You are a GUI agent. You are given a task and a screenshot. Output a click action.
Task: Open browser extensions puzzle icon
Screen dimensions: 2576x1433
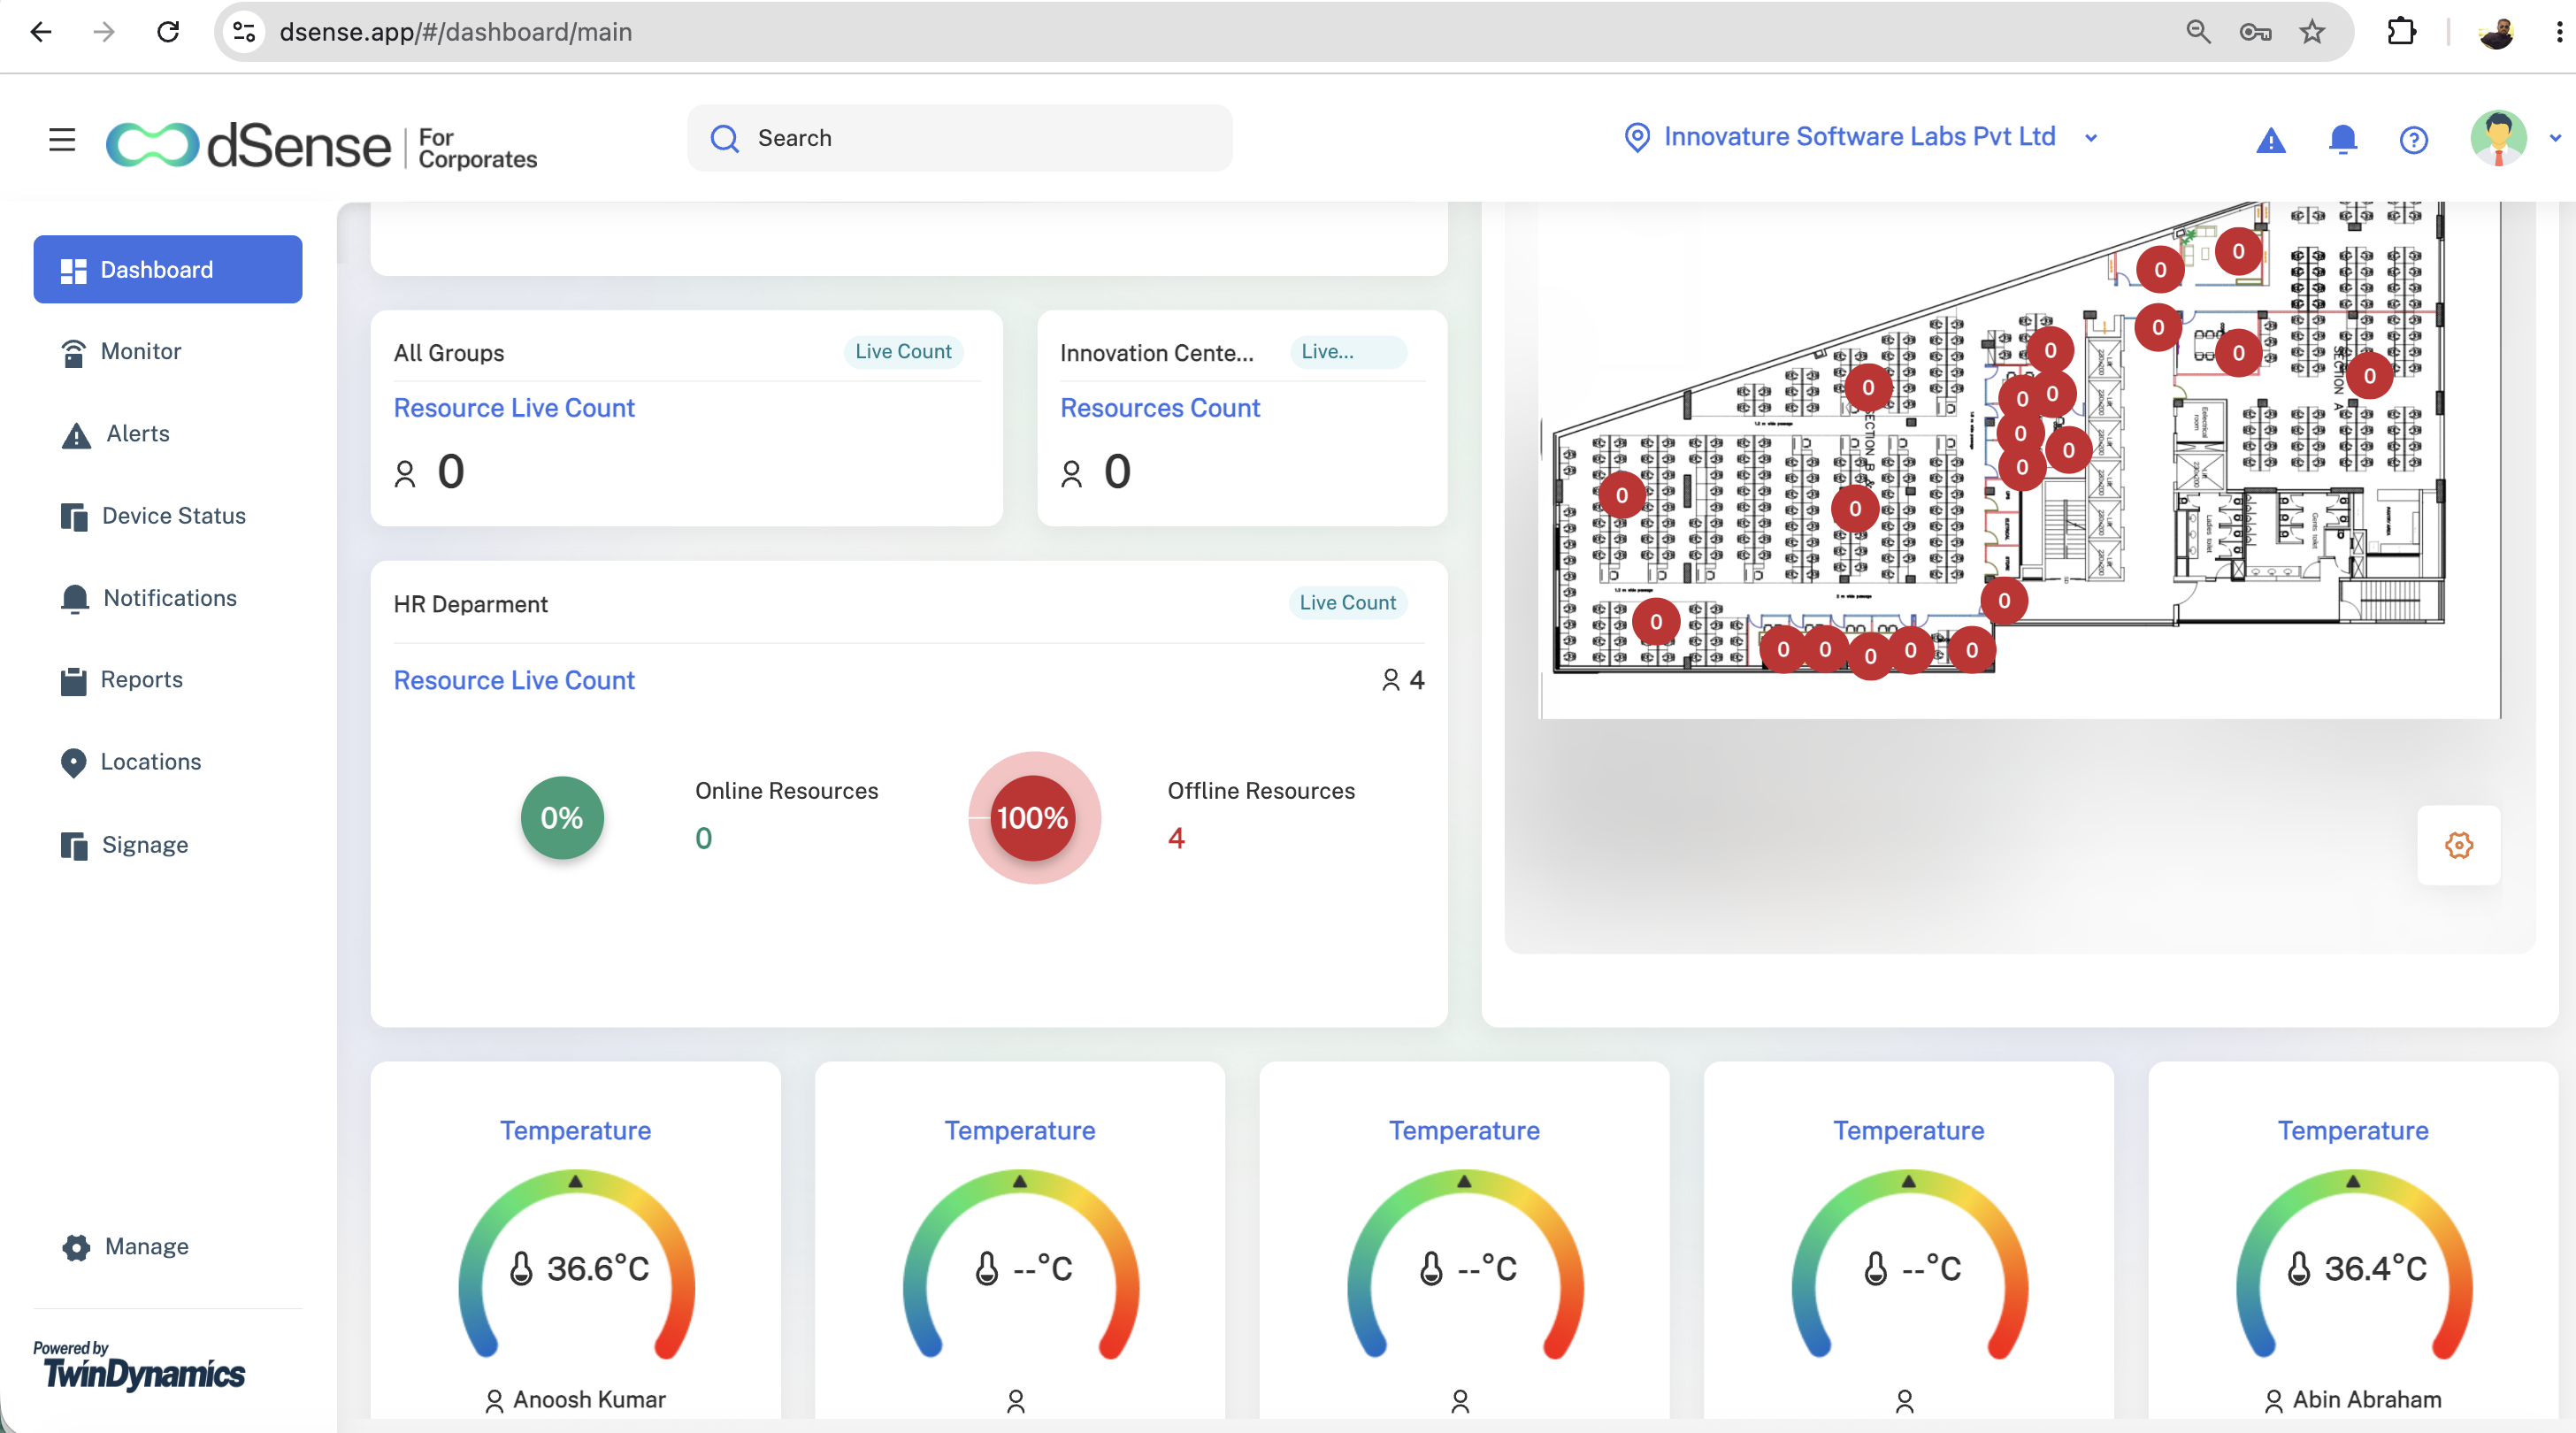pyautogui.click(x=2402, y=32)
